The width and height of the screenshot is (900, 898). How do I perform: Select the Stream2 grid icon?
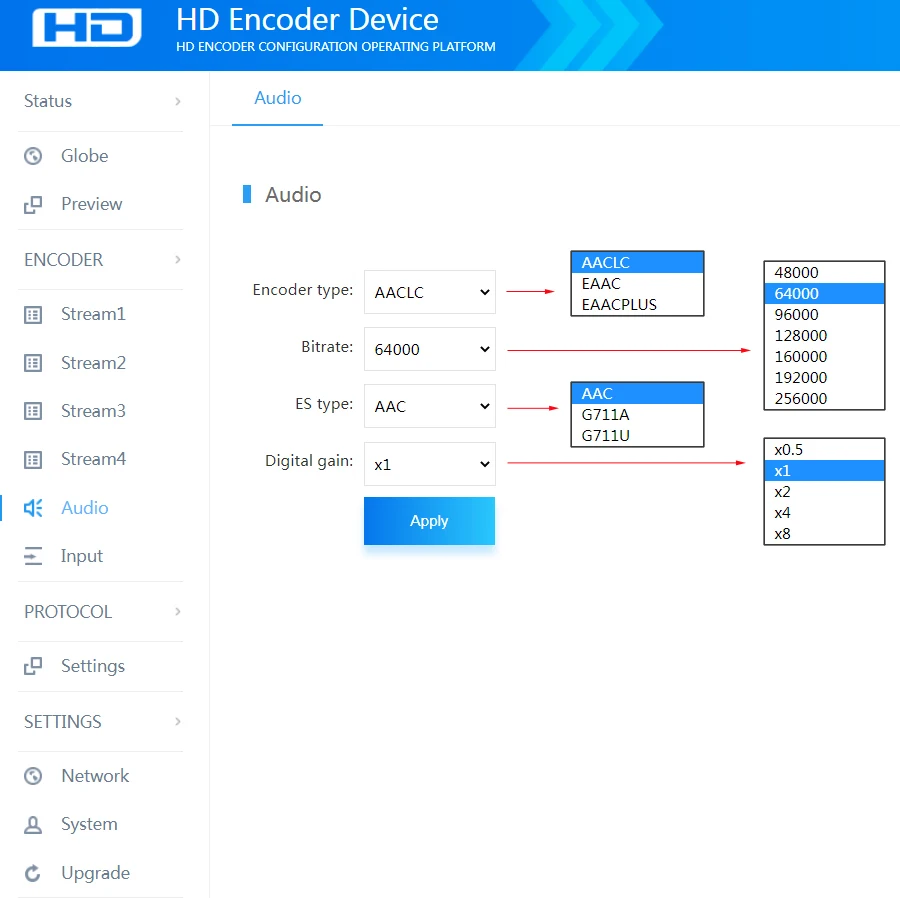(33, 363)
